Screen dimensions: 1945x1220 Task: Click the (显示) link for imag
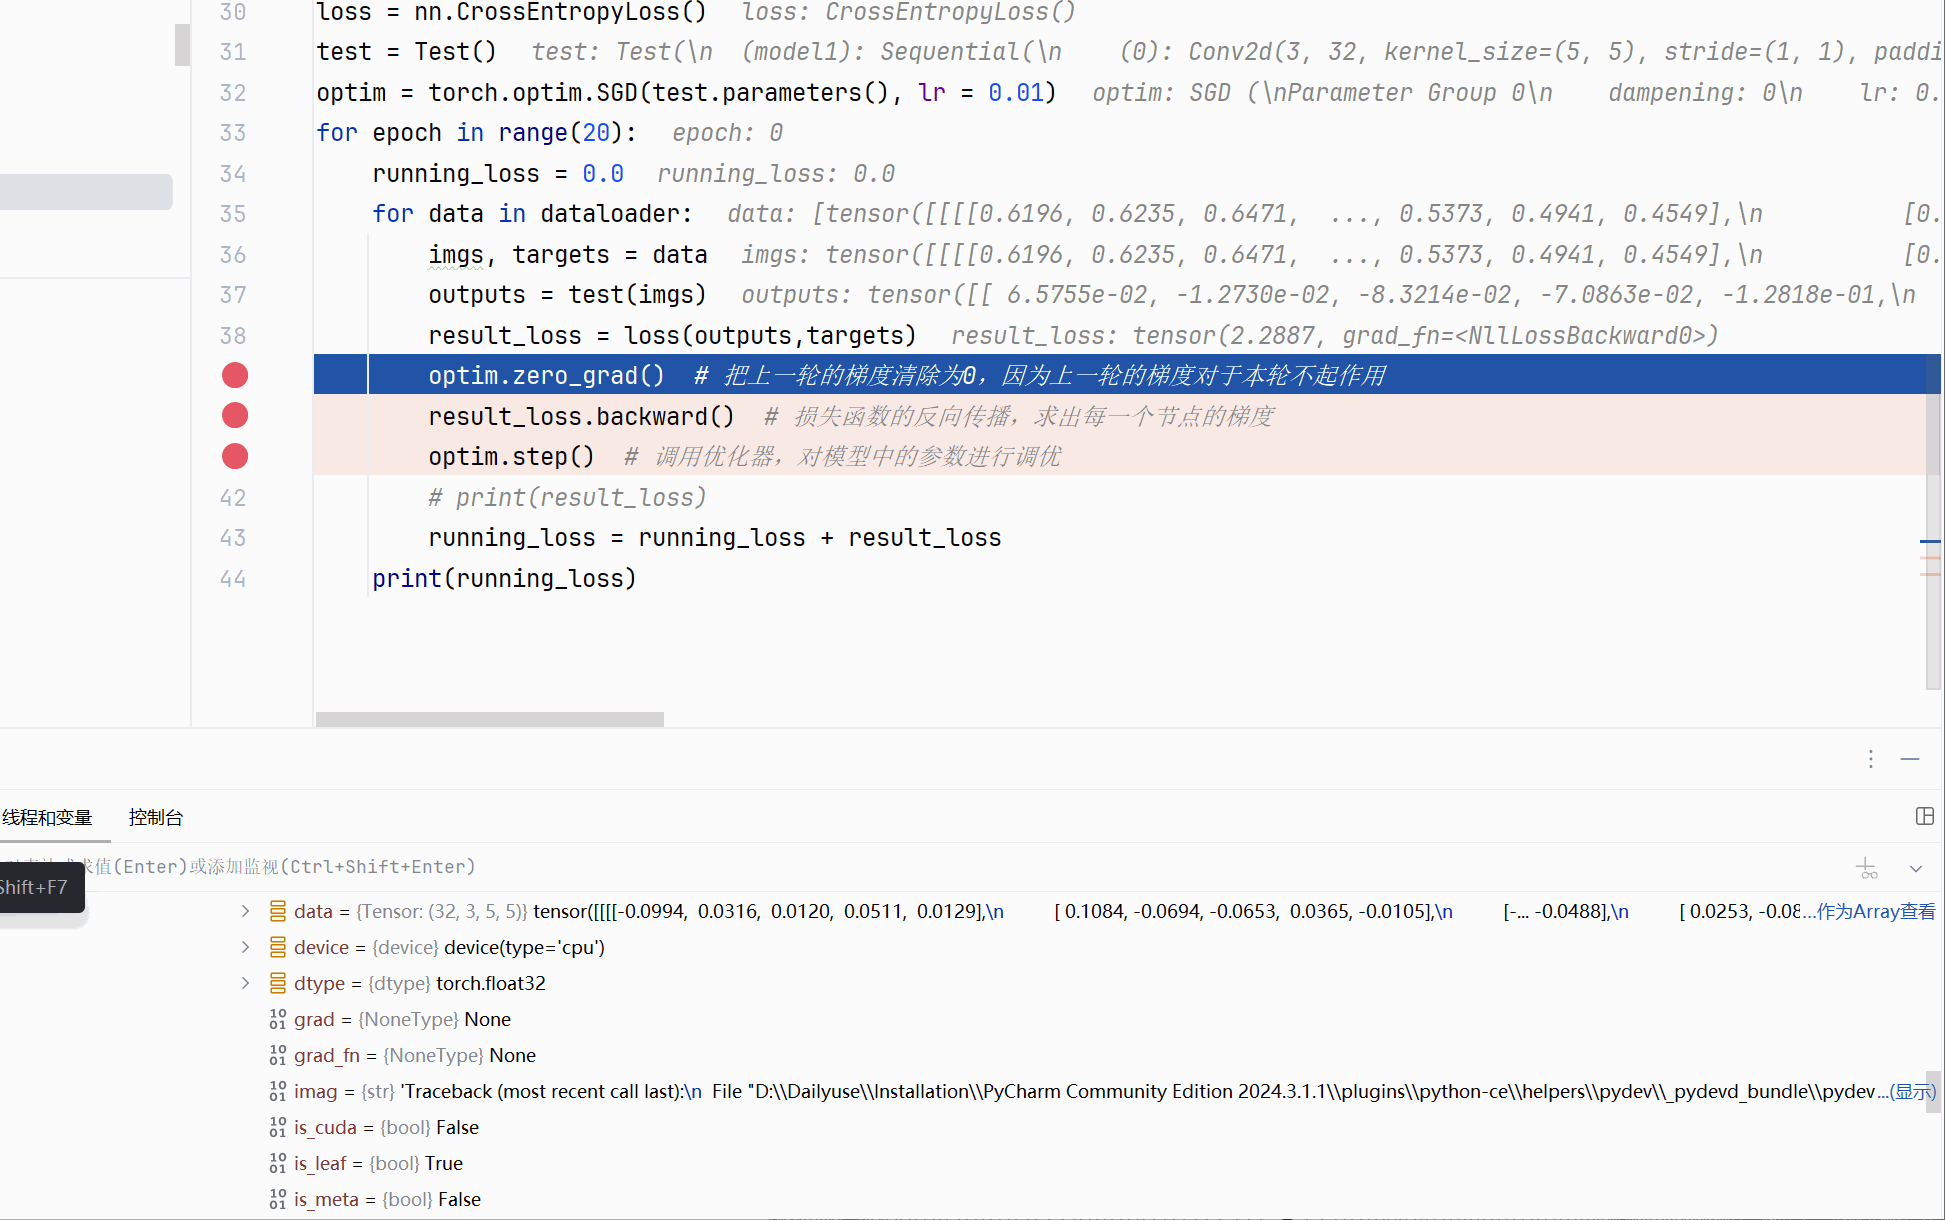click(x=1912, y=1091)
